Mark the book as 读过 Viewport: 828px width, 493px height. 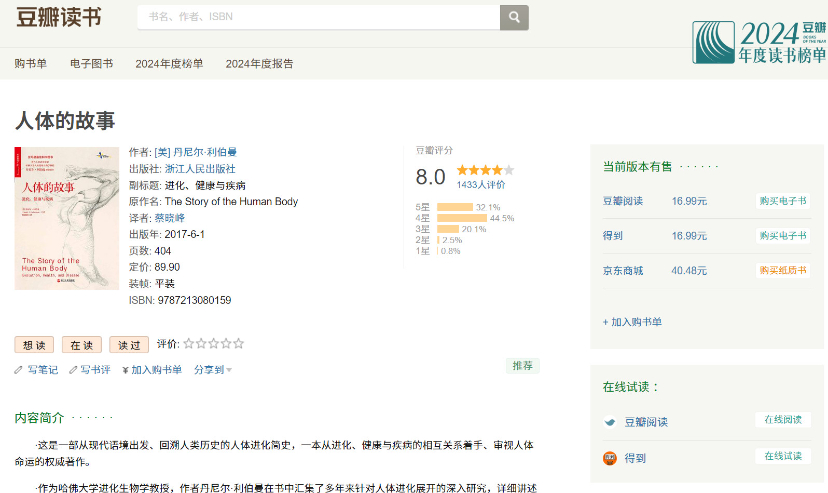point(129,345)
